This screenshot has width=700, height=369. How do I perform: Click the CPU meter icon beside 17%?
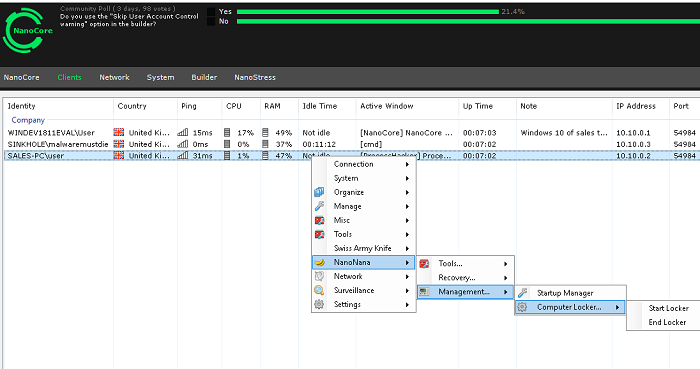click(227, 133)
